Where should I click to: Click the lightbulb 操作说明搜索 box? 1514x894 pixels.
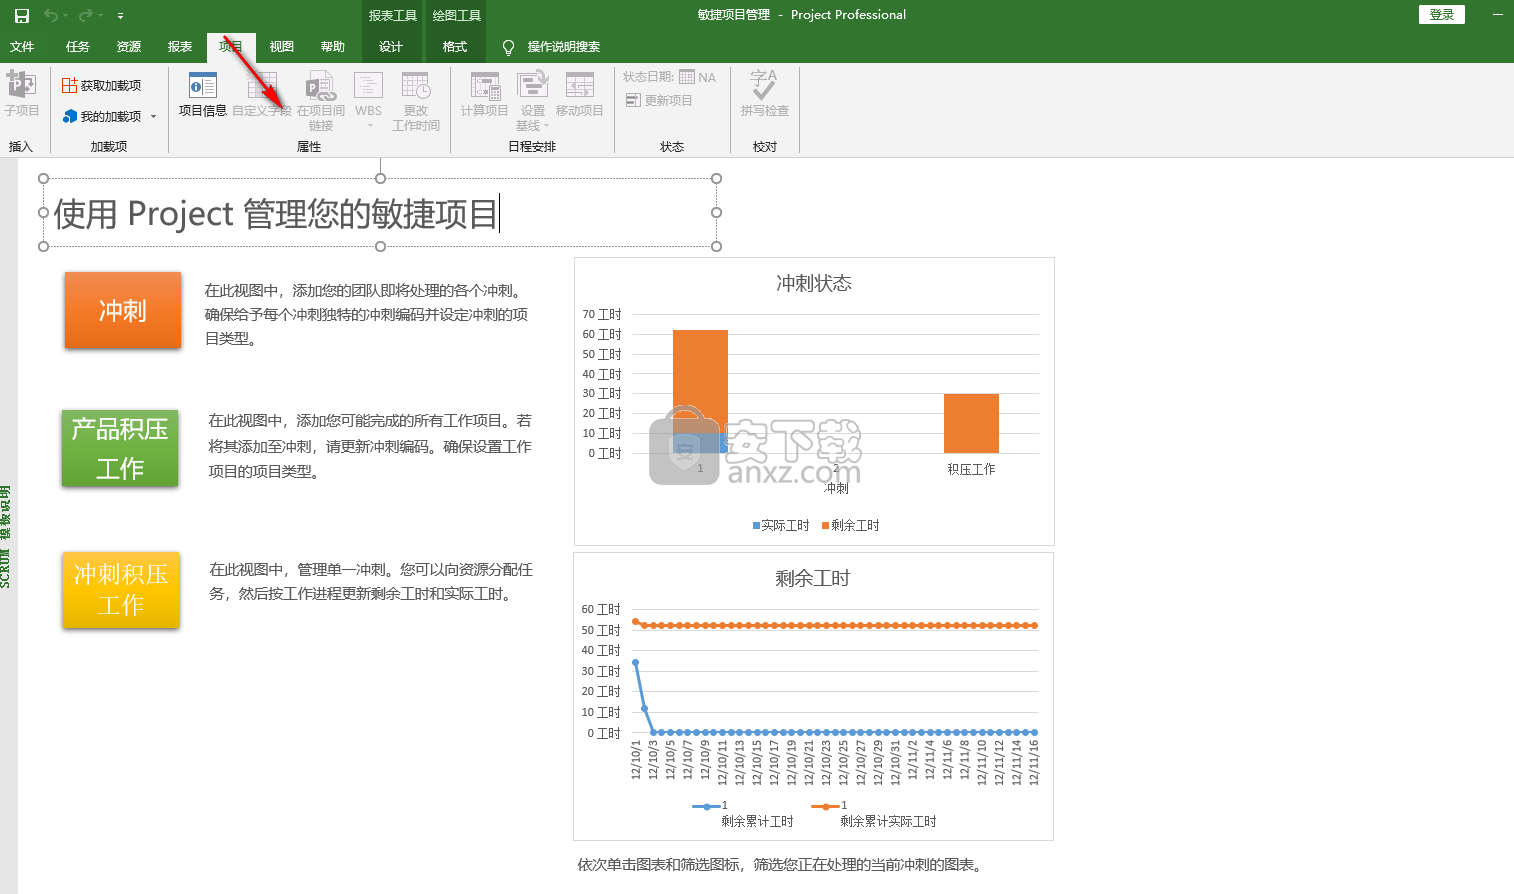coord(551,47)
